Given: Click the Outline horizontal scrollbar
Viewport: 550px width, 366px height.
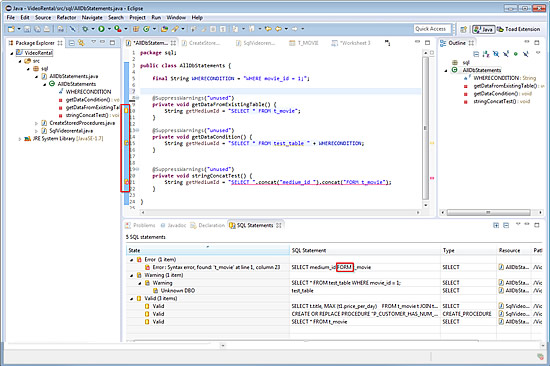Looking at the screenshot, I should point(488,212).
